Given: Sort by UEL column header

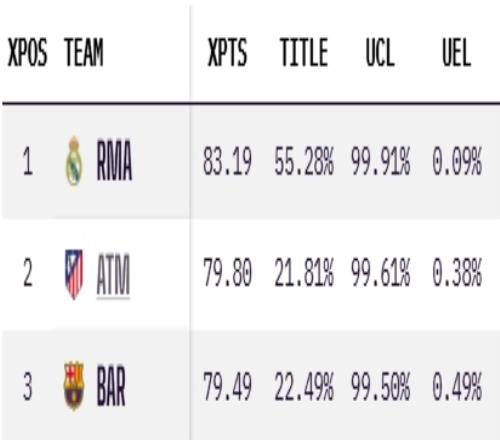Looking at the screenshot, I should coord(456,52).
